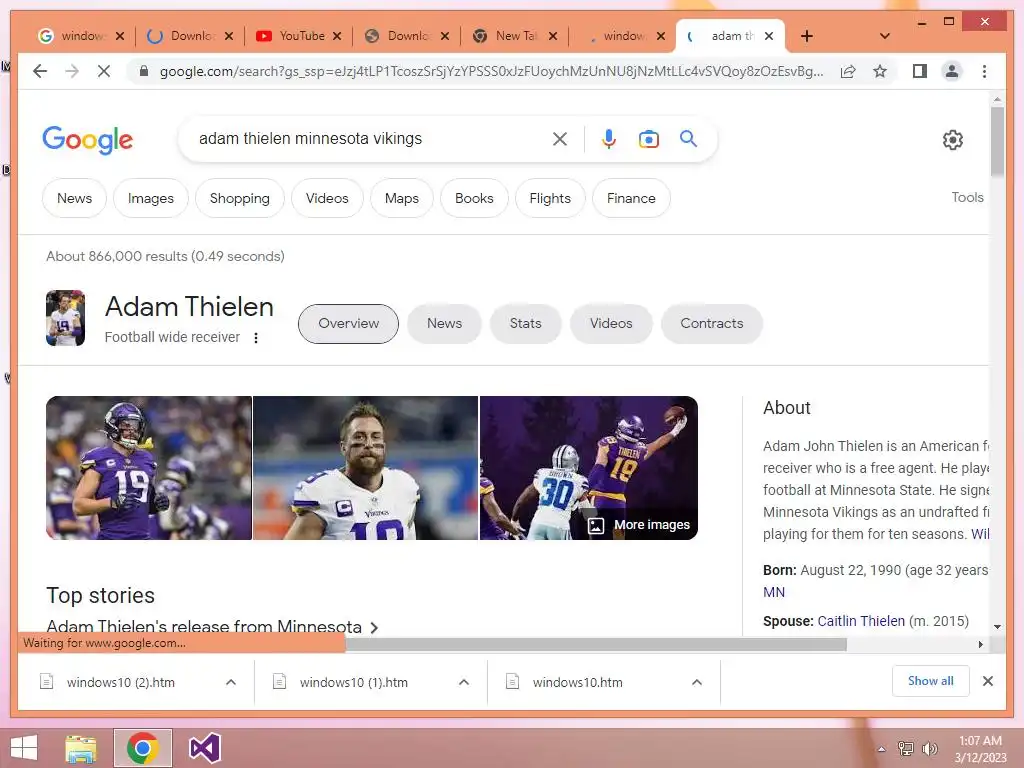Screen dimensions: 1024x768
Task: Open the windows10.htm downloaded file
Action: [577, 682]
